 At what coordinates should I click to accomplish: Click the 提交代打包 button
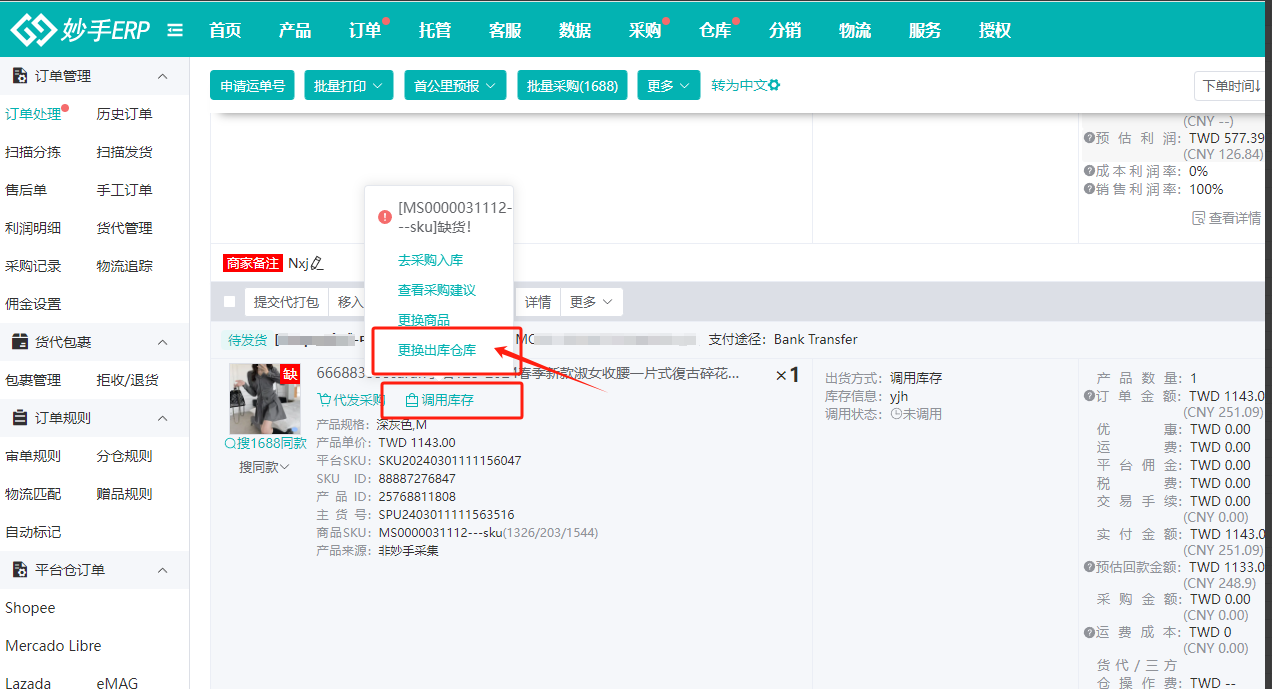click(286, 302)
